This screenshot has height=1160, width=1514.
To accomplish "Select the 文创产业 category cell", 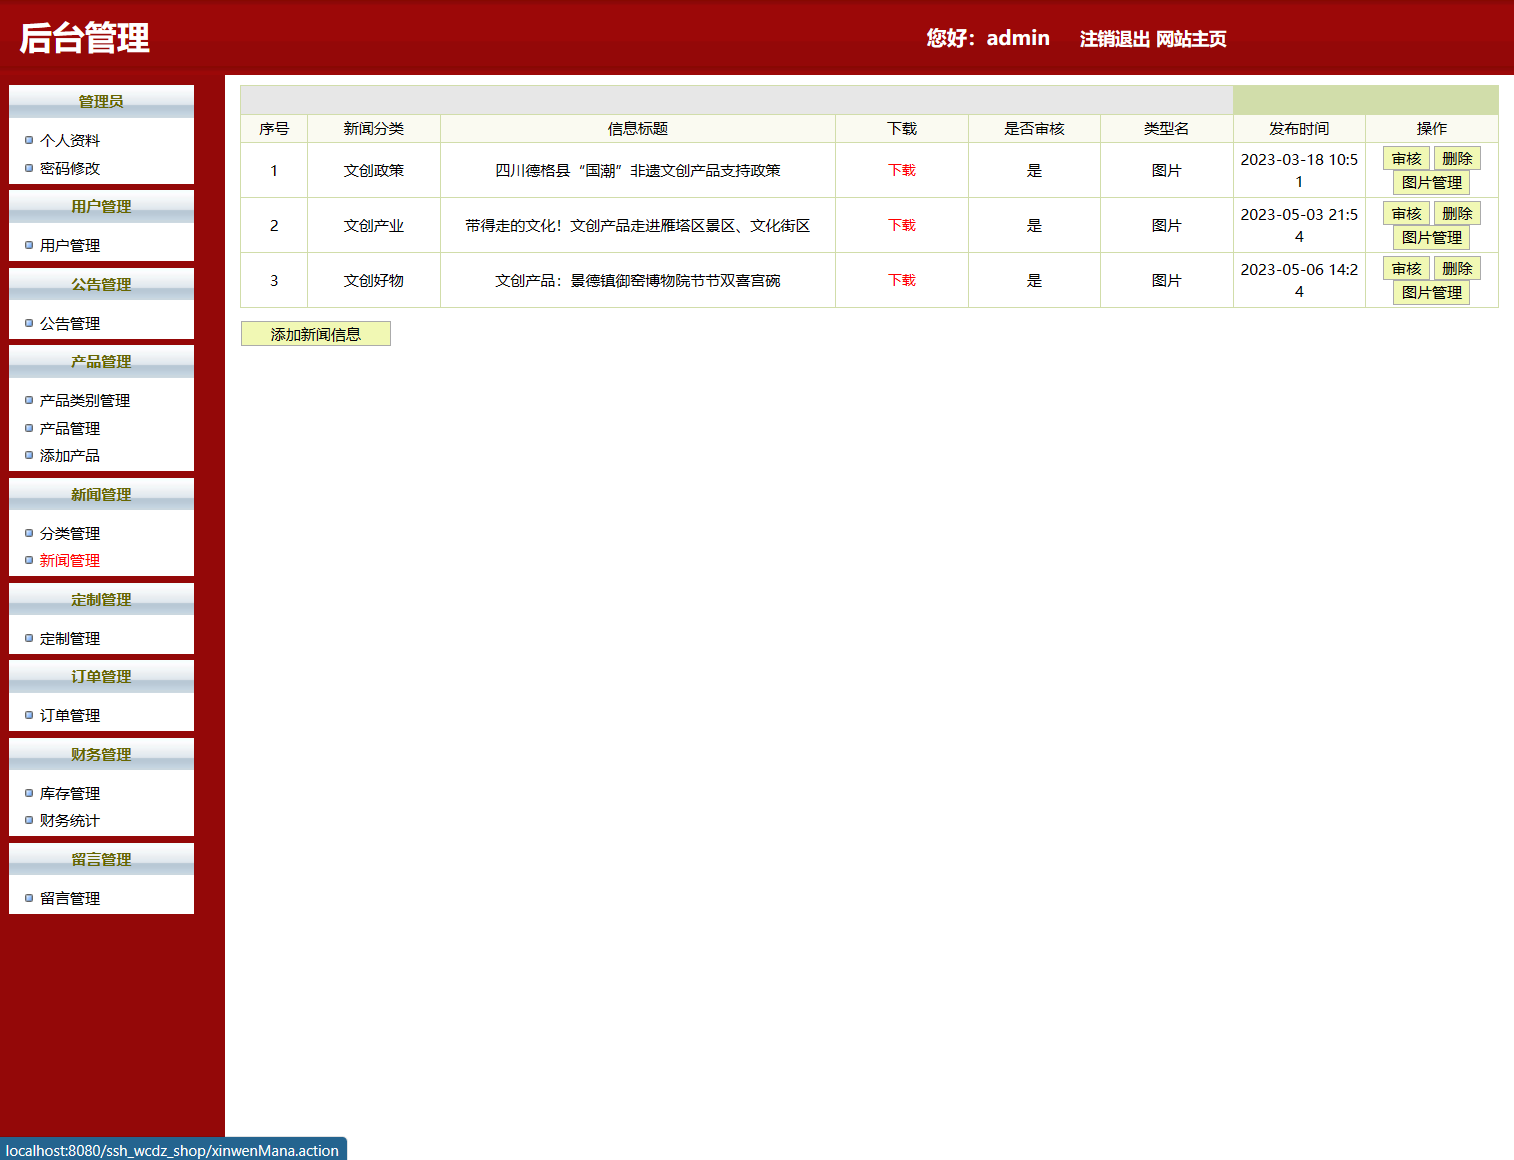I will click(374, 226).
